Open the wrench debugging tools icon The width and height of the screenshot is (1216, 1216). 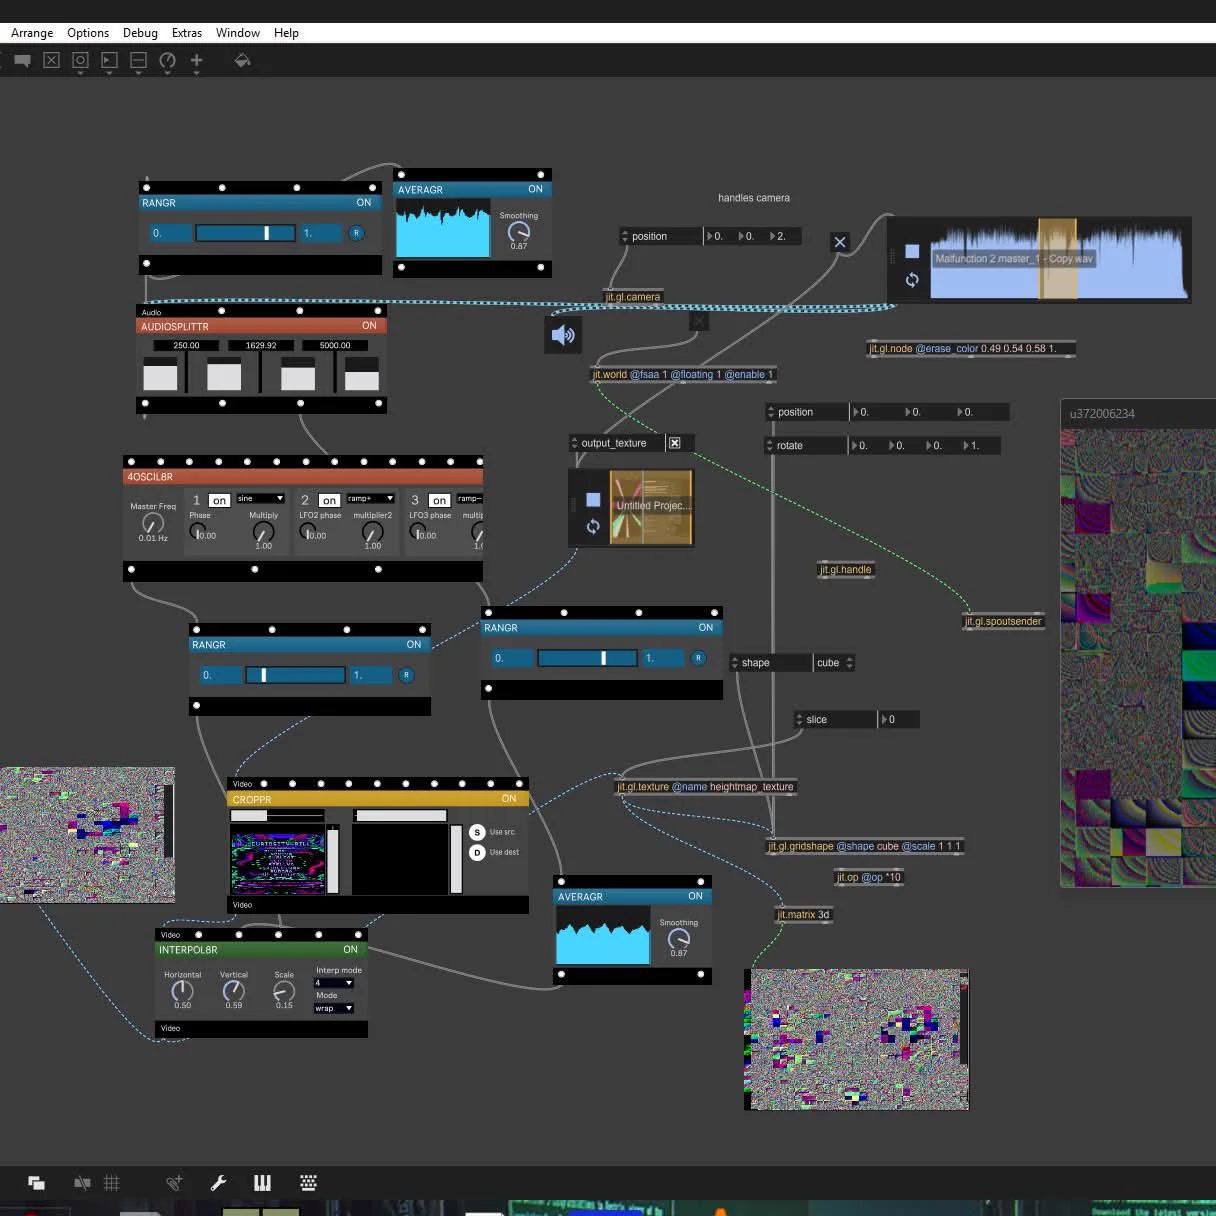(x=218, y=1183)
